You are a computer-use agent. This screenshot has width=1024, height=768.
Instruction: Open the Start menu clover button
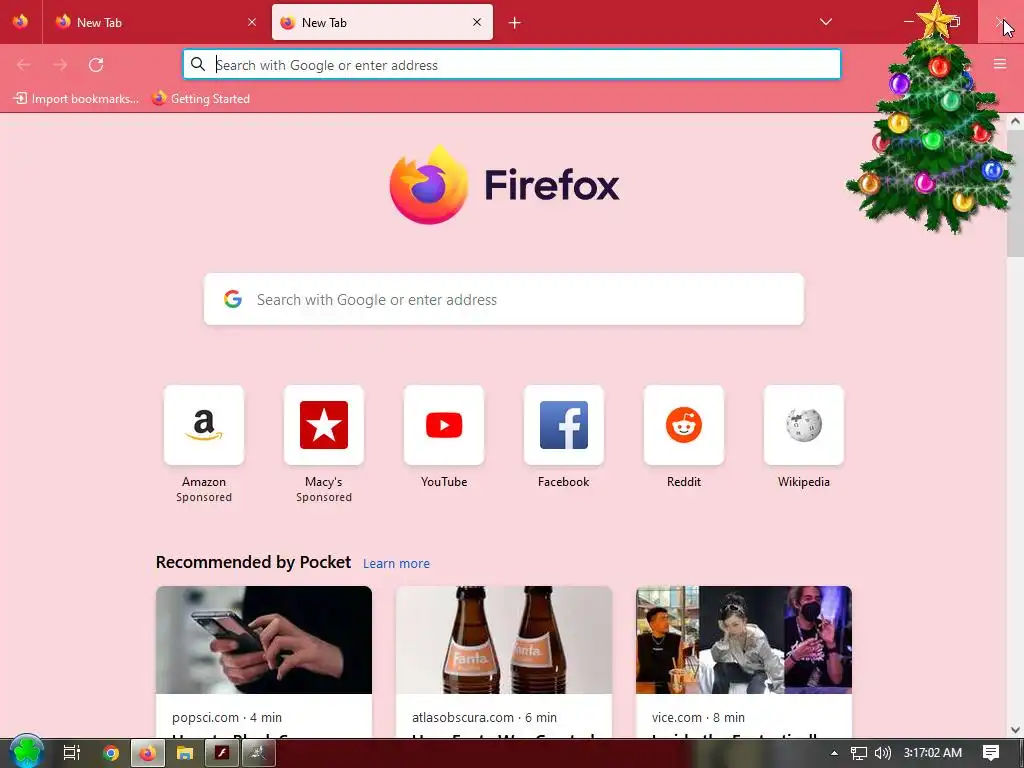[x=26, y=752]
